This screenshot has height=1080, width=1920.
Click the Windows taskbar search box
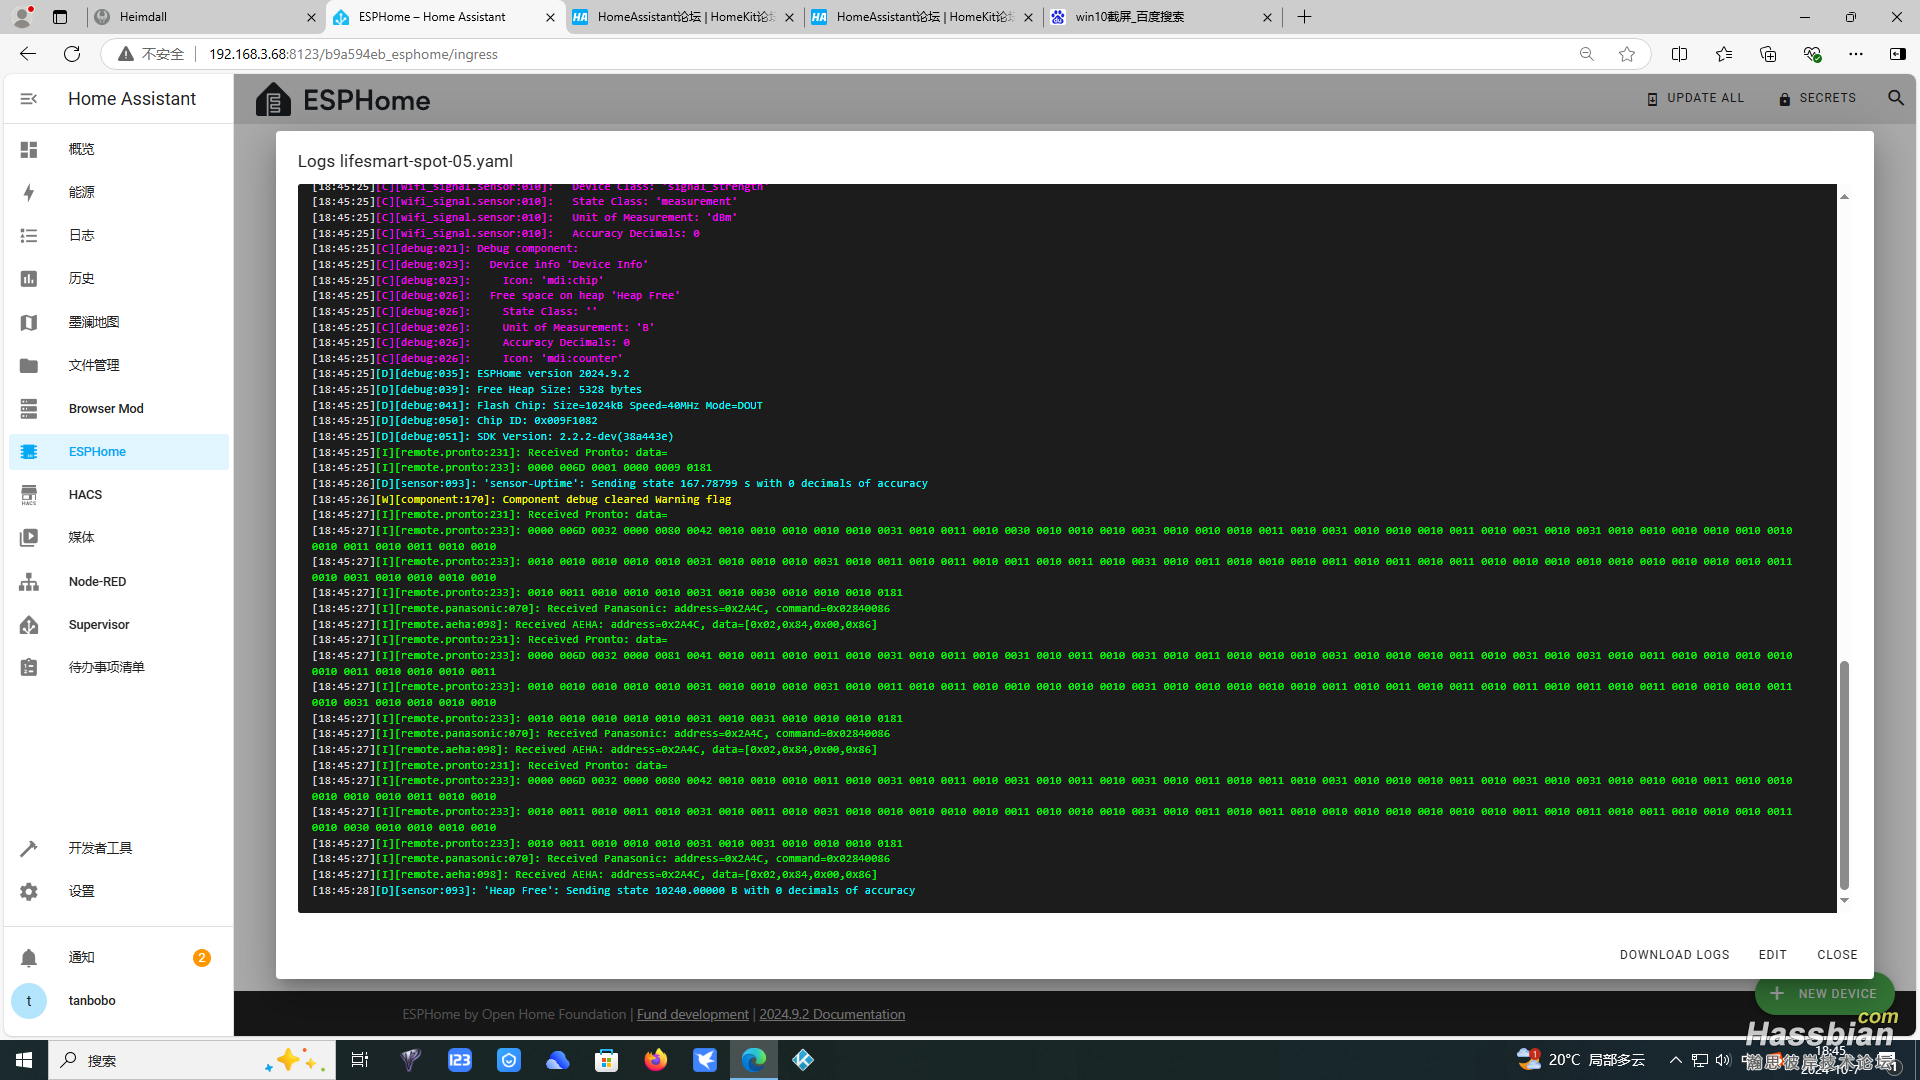pyautogui.click(x=191, y=1060)
